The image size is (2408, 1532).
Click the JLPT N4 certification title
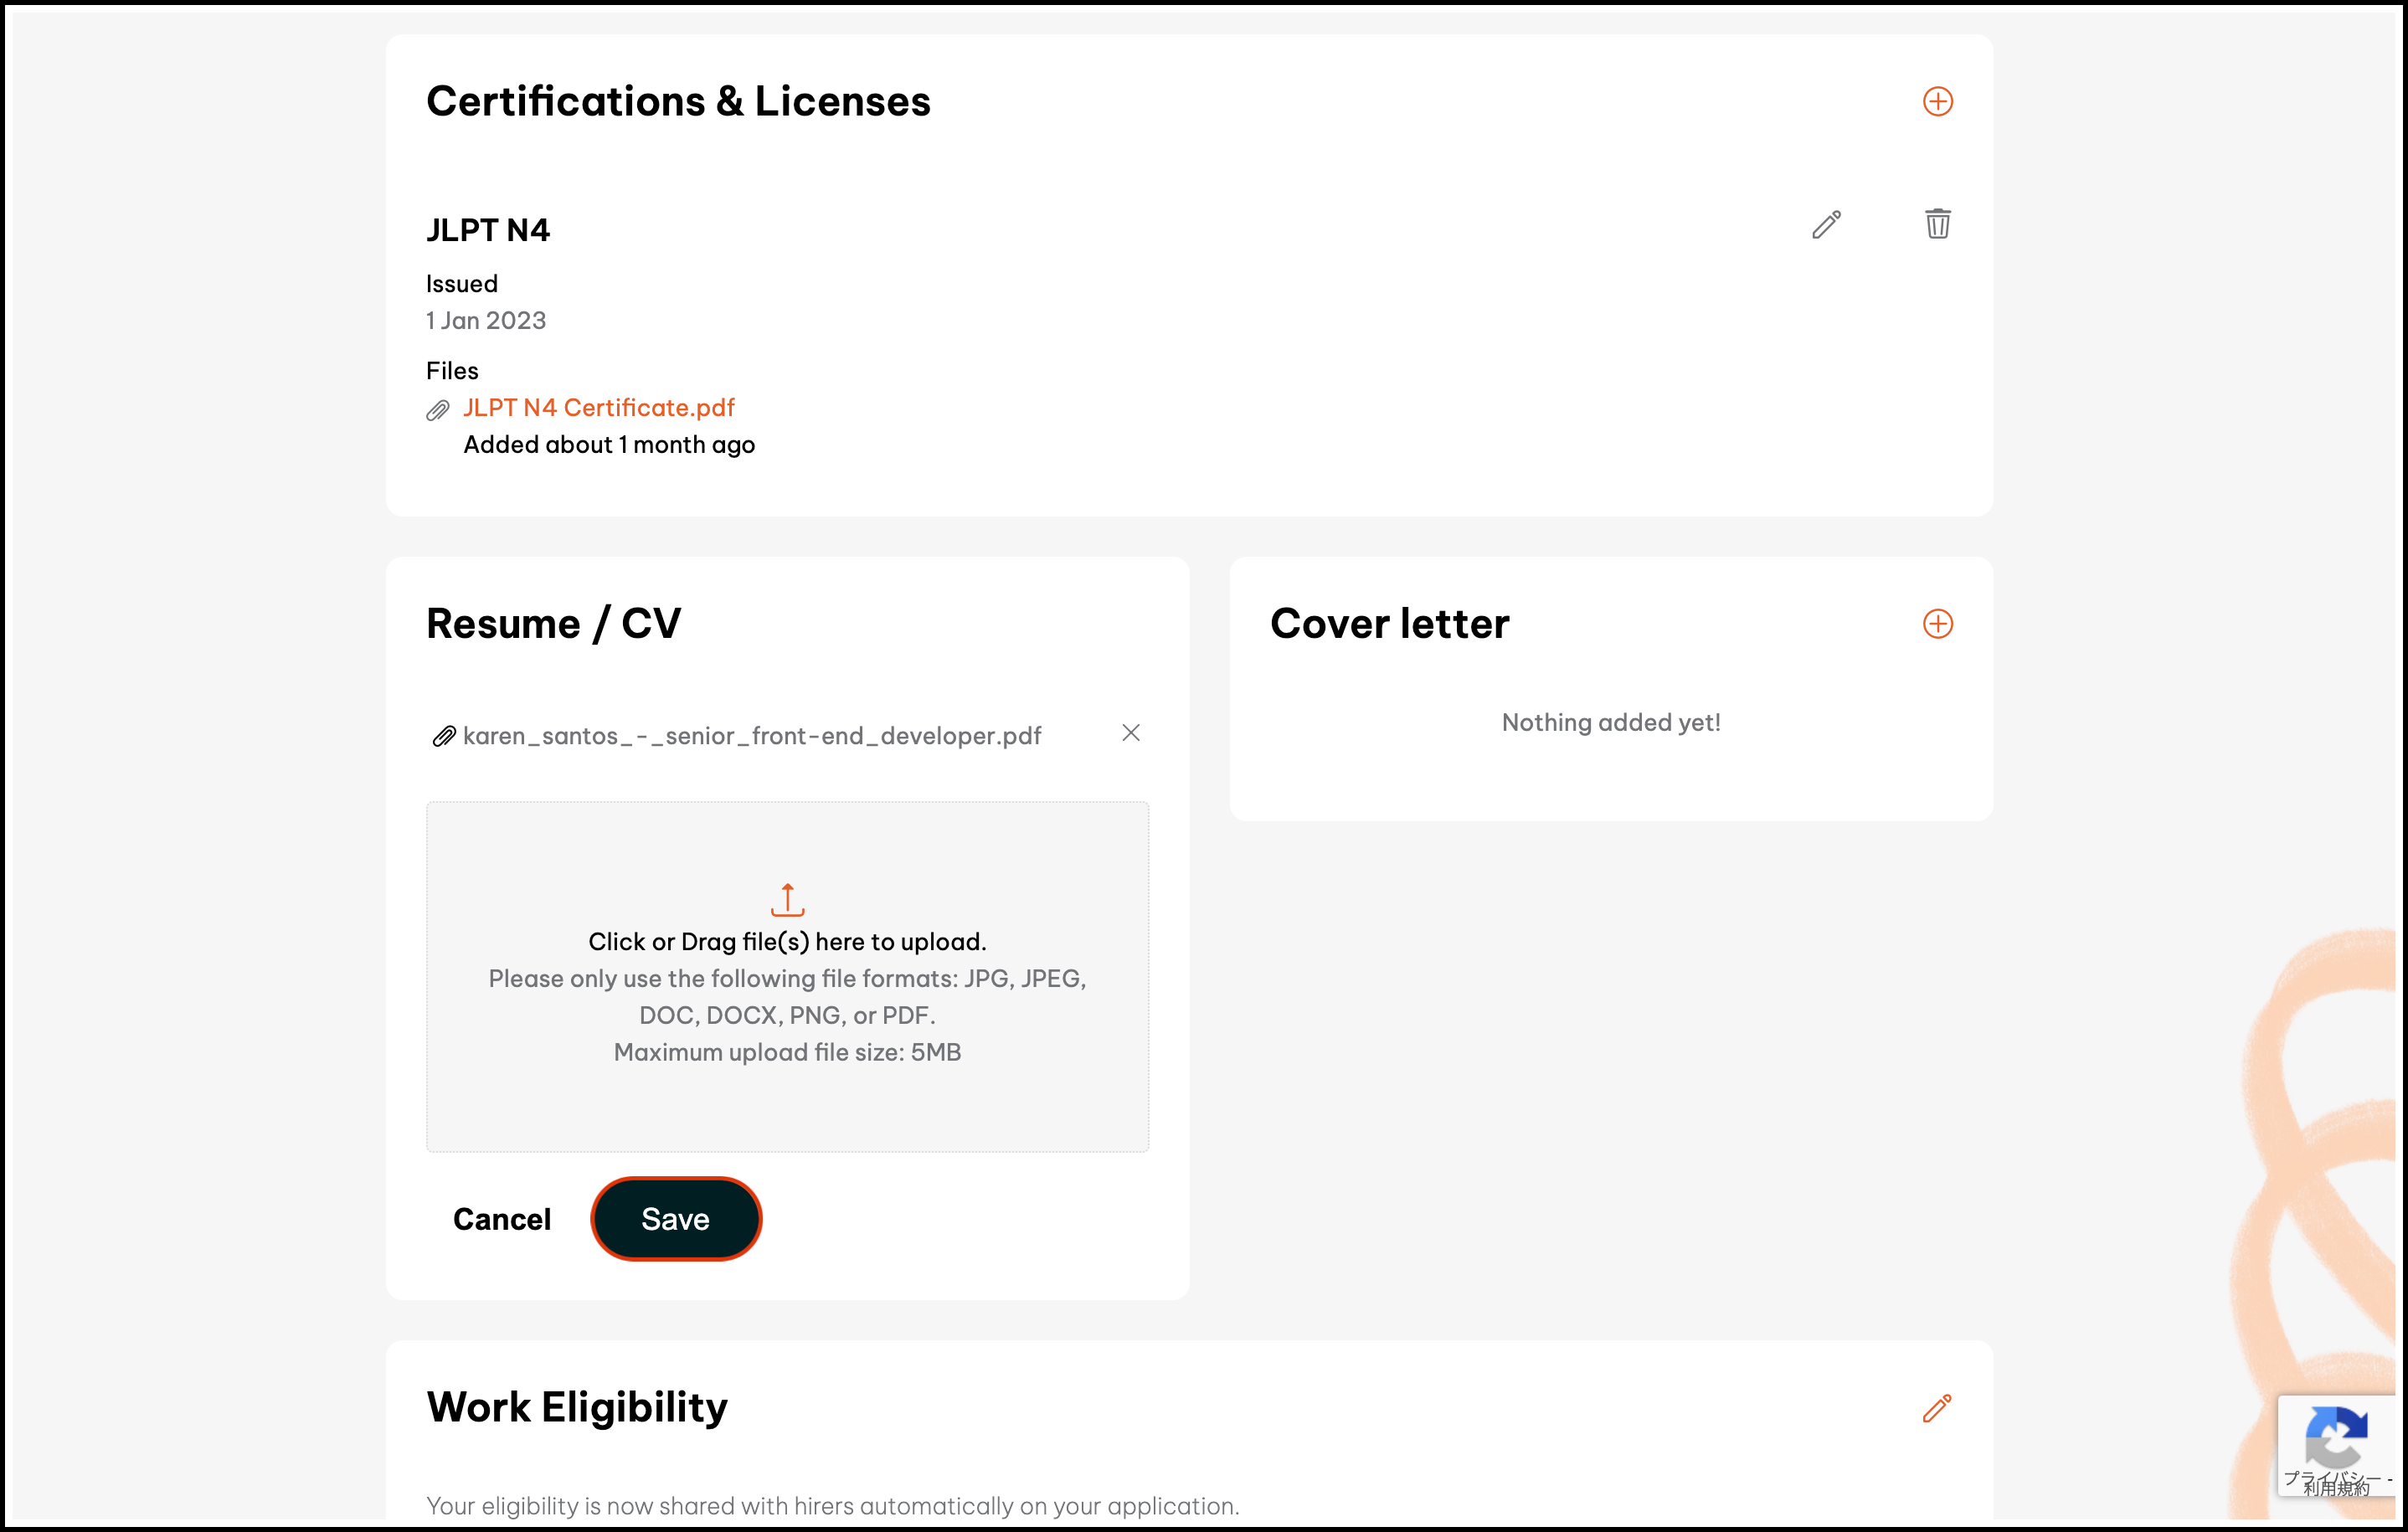(x=488, y=231)
